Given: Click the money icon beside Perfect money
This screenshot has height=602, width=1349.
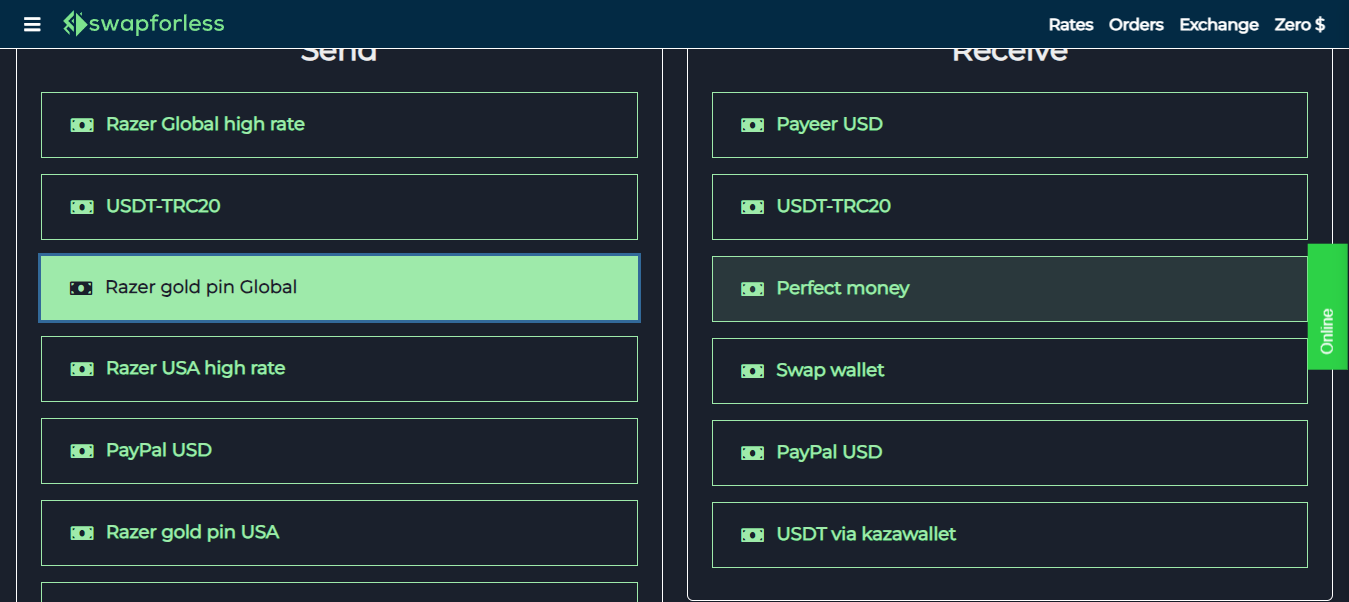Looking at the screenshot, I should point(751,288).
